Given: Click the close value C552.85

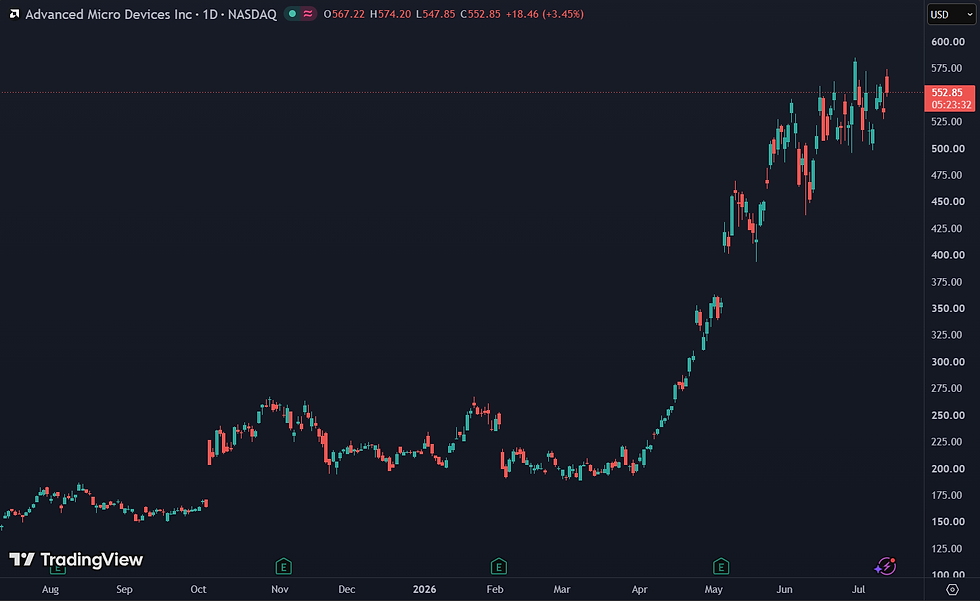Looking at the screenshot, I should [481, 14].
